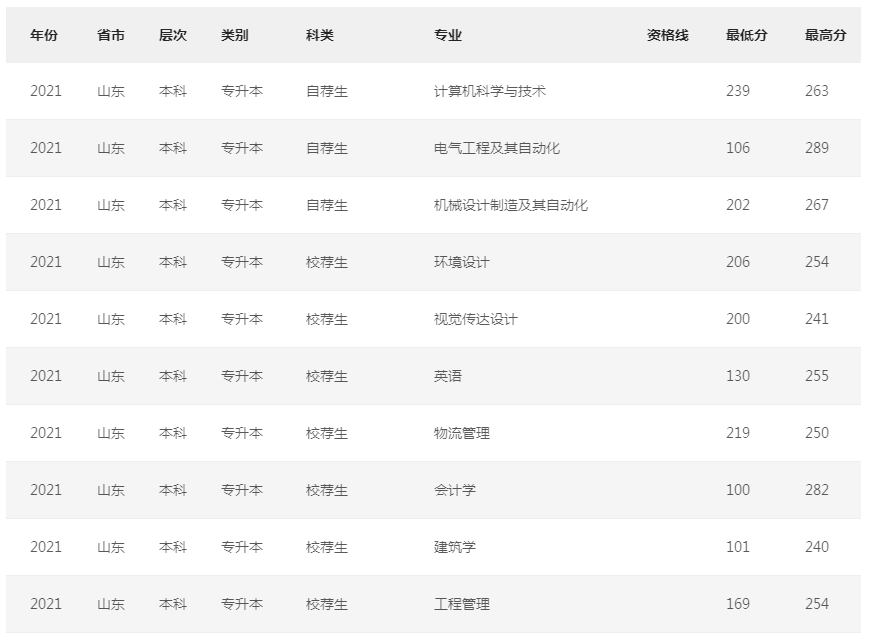Click the 科类 column header
The height and width of the screenshot is (640, 873).
pos(320,35)
